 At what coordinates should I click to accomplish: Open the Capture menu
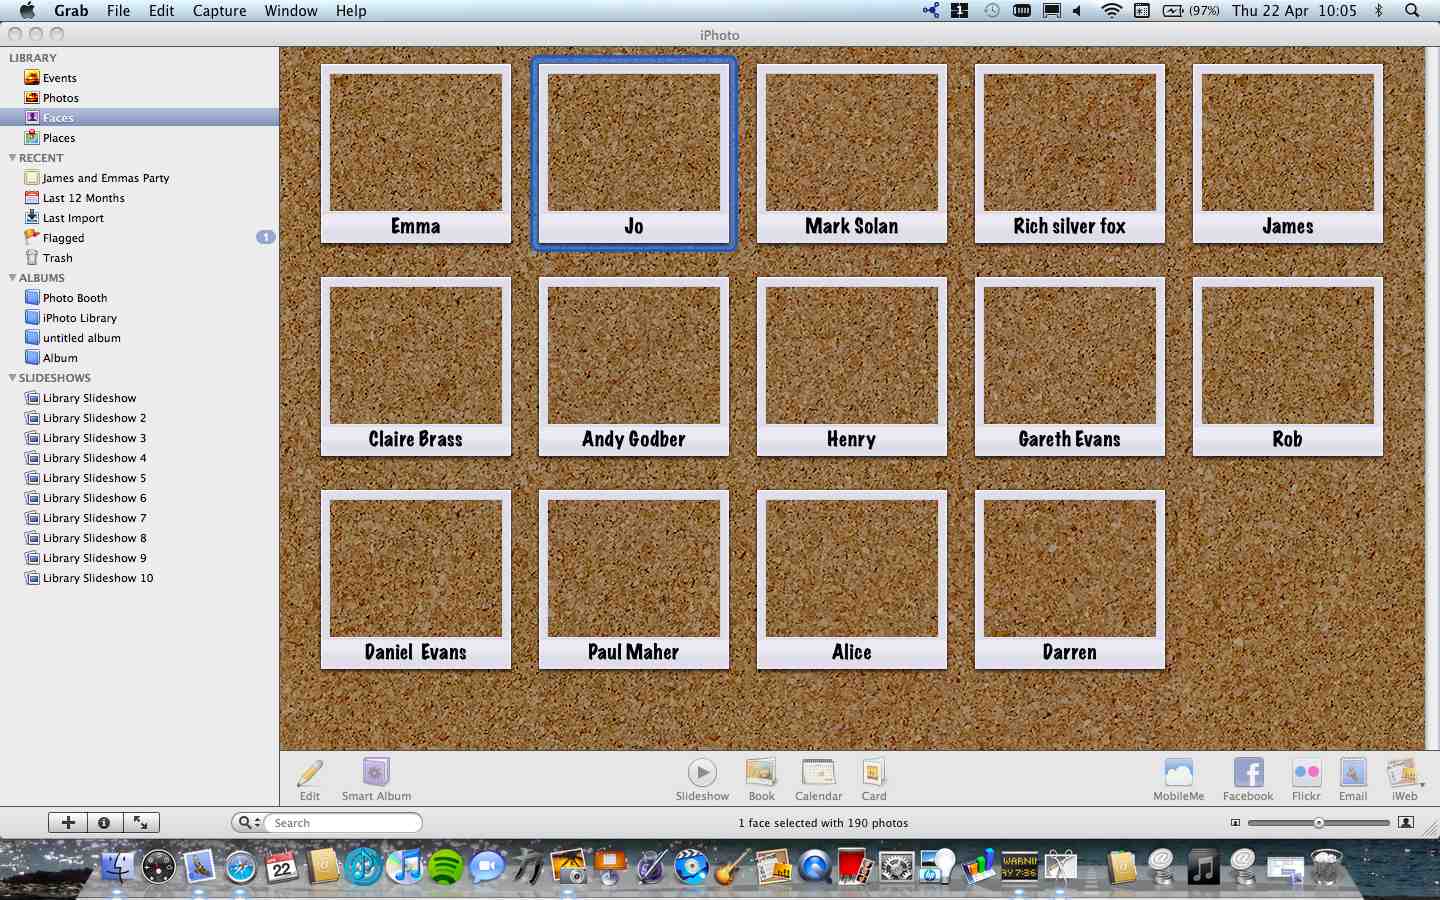pos(219,11)
